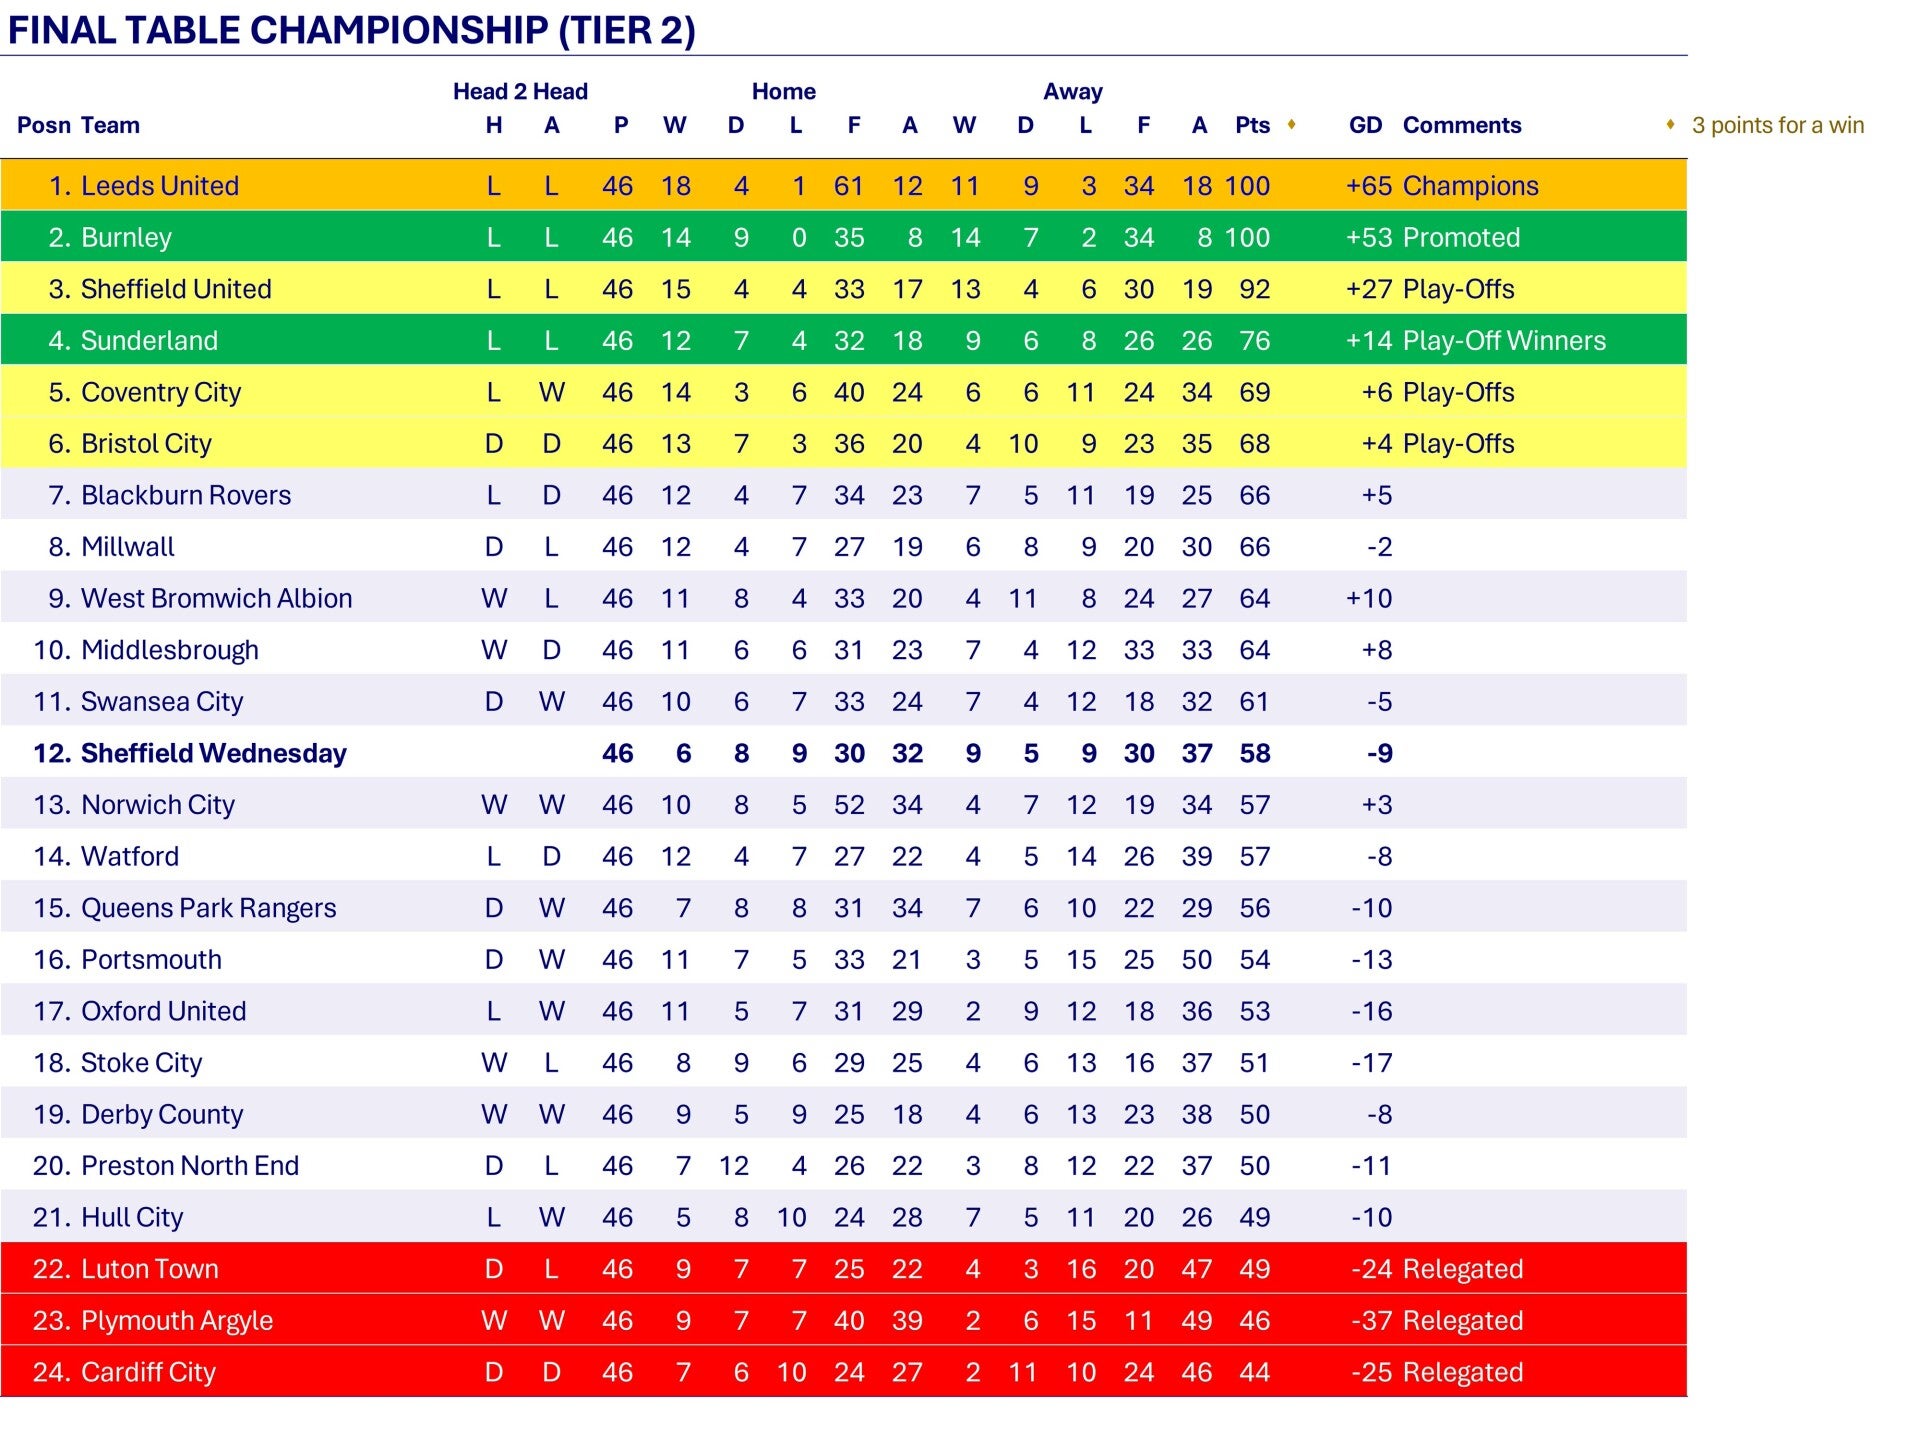Click the diamond marker beside Pts header
Screen dimensions: 1920x1449
click(1291, 124)
